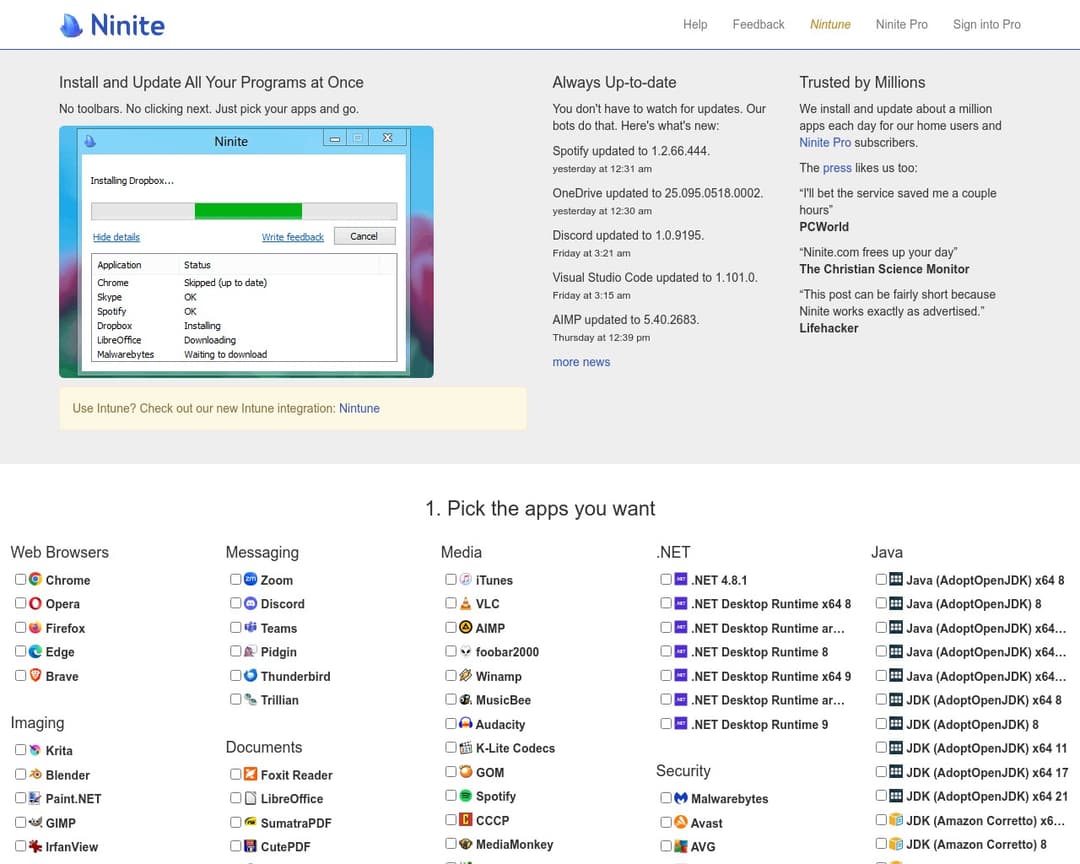
Task: Click the Malwarebytes app icon
Action: pyautogui.click(x=681, y=798)
